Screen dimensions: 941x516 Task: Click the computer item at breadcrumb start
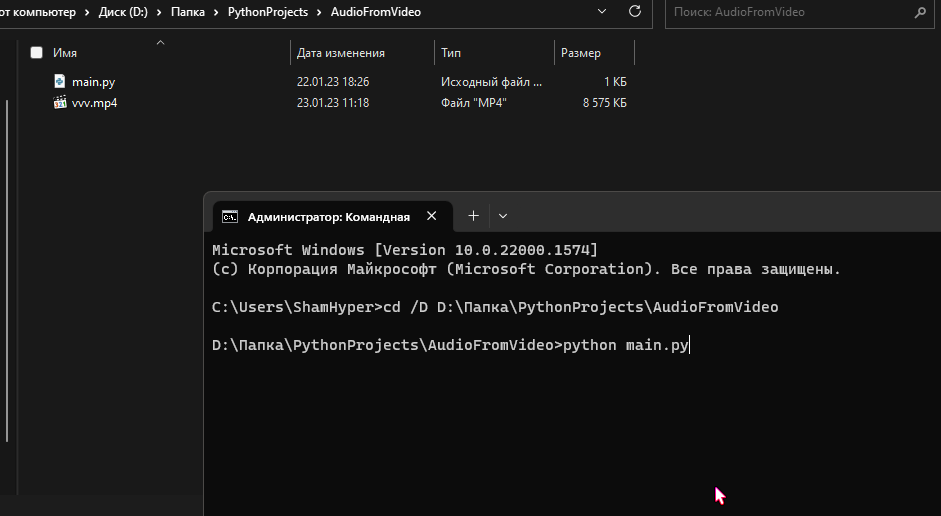tap(38, 12)
